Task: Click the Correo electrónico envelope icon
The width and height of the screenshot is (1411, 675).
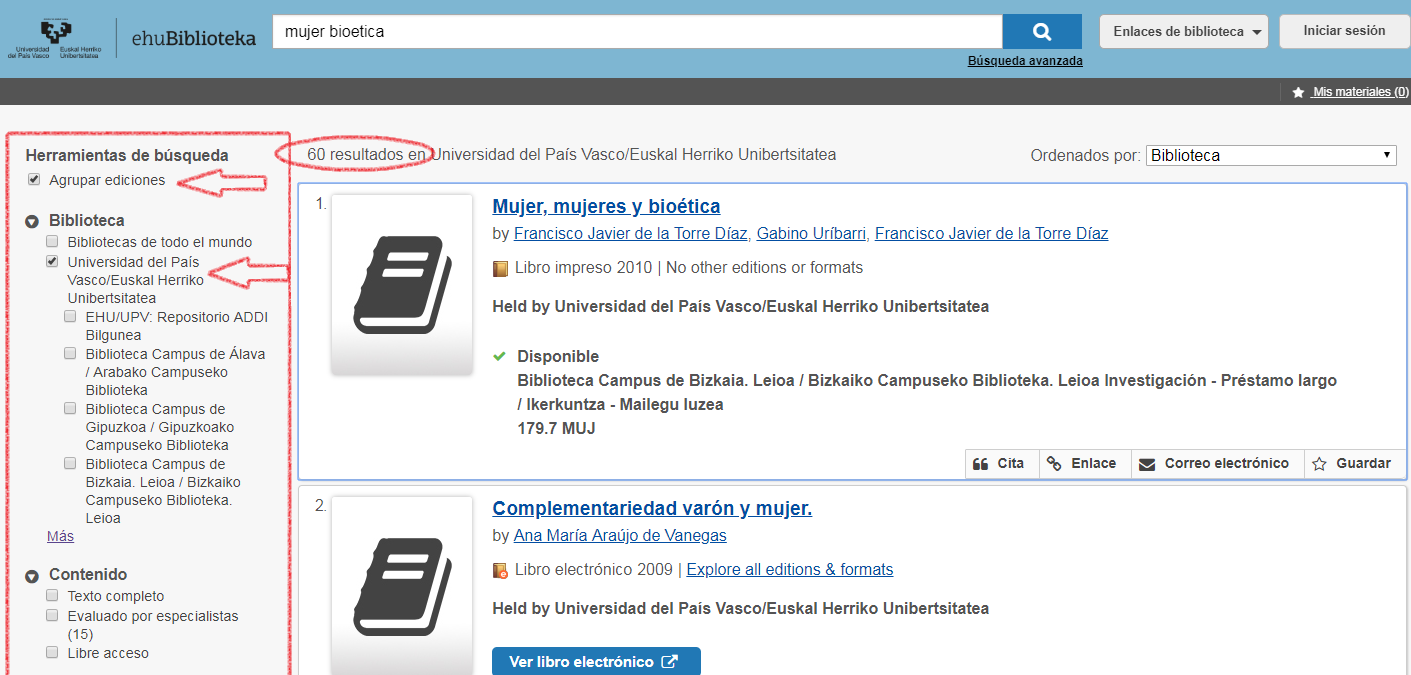Action: pyautogui.click(x=1147, y=464)
